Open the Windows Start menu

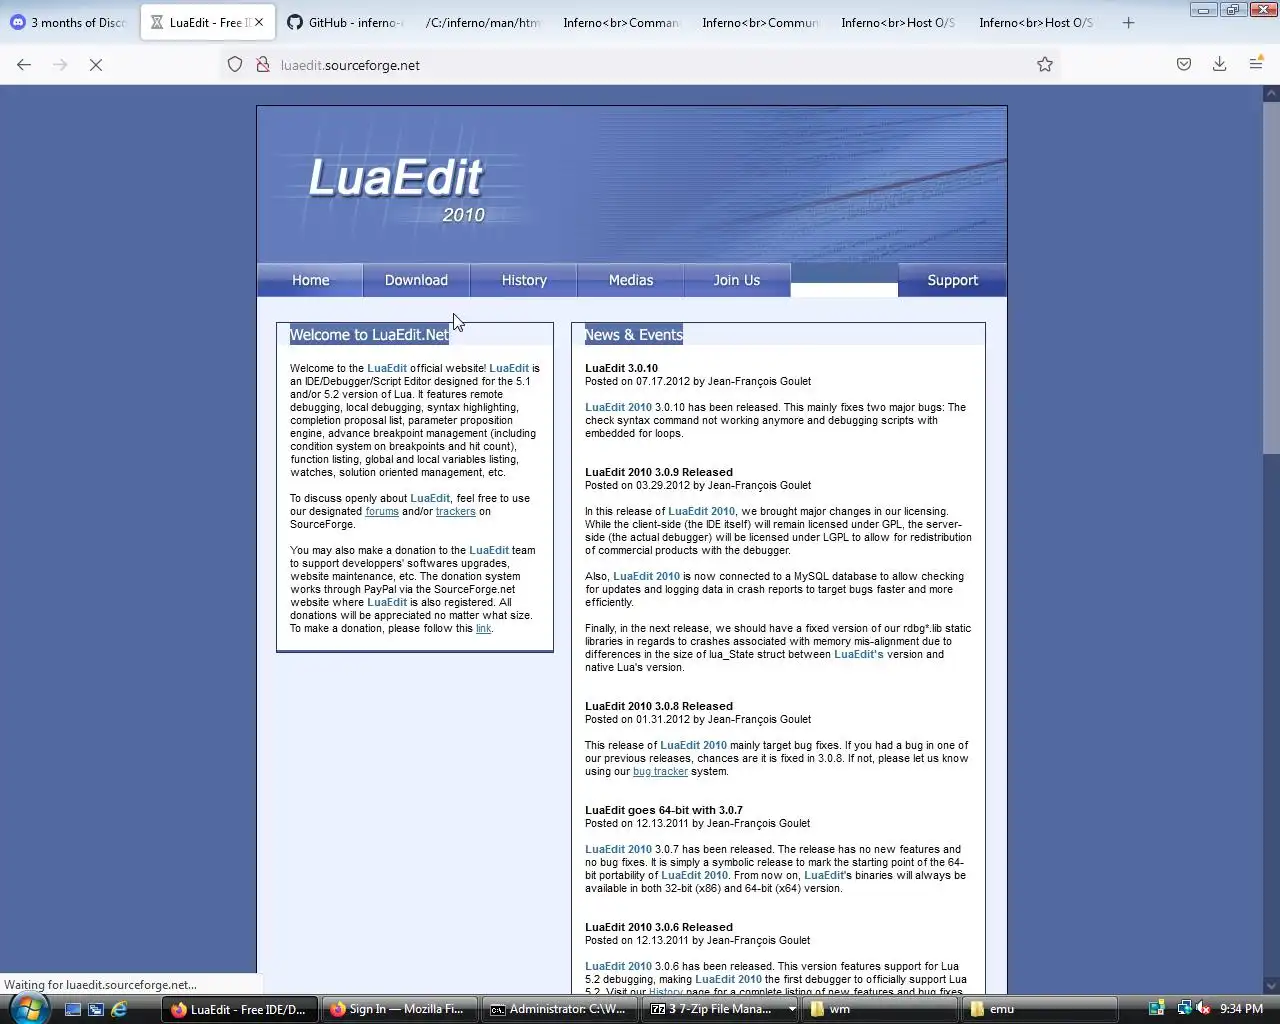[27, 1008]
